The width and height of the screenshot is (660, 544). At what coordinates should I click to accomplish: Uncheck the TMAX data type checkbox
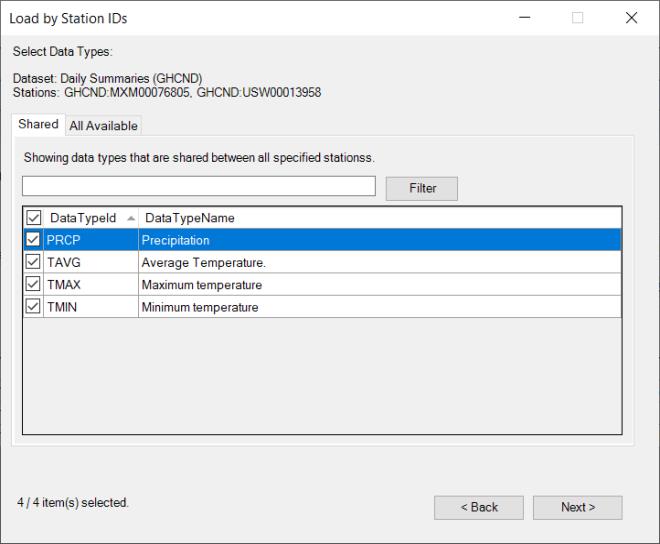pyautogui.click(x=33, y=285)
